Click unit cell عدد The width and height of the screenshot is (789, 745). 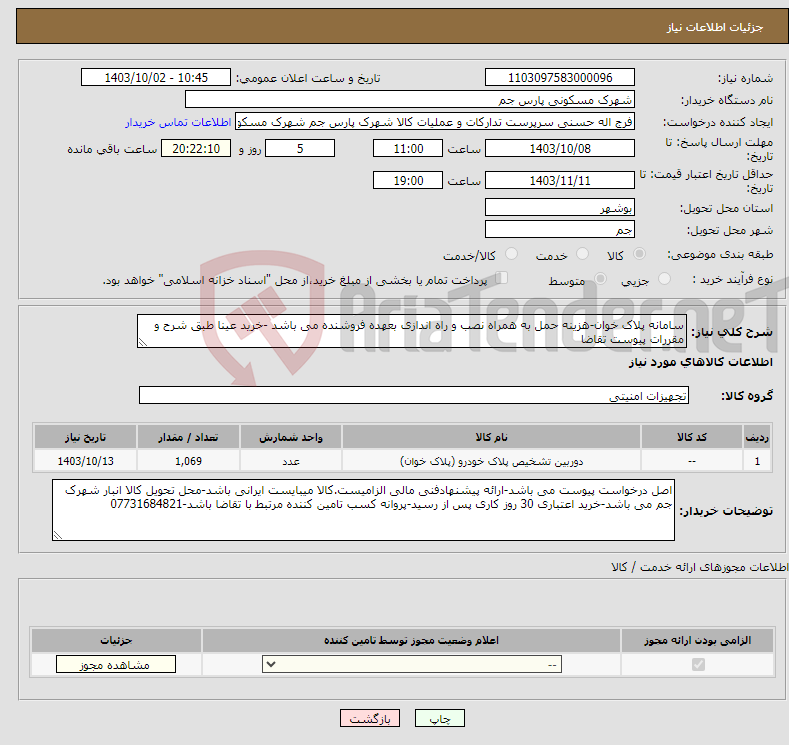tap(291, 461)
